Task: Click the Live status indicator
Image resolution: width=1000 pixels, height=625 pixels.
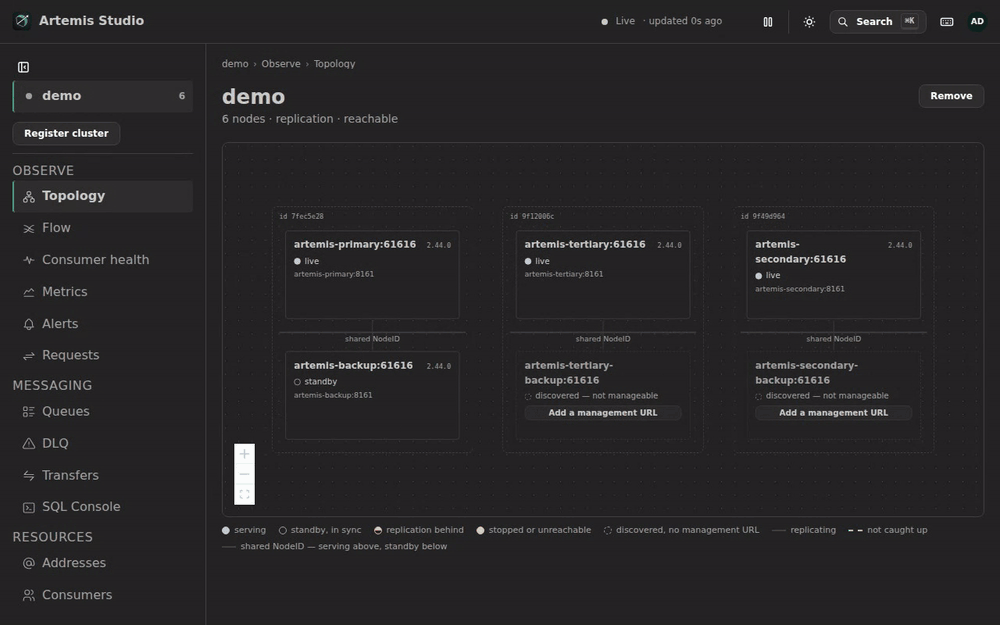Action: (618, 21)
